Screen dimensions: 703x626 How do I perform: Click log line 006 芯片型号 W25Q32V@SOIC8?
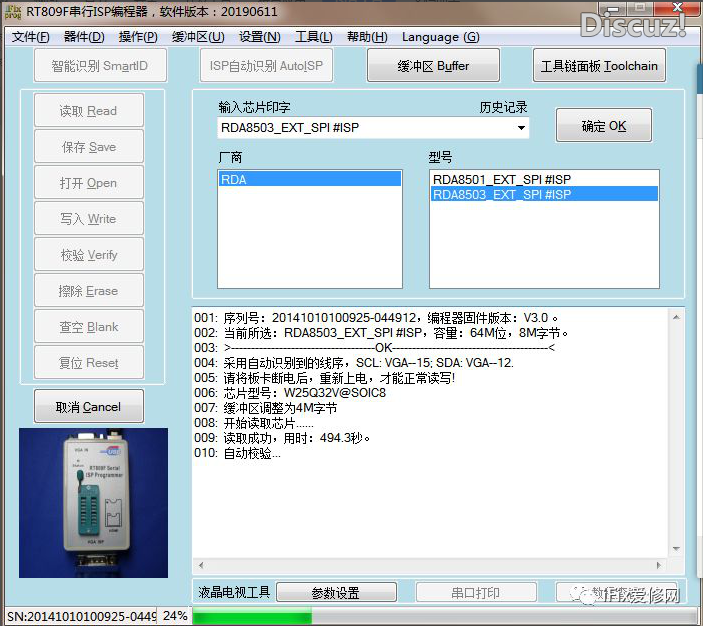point(290,393)
